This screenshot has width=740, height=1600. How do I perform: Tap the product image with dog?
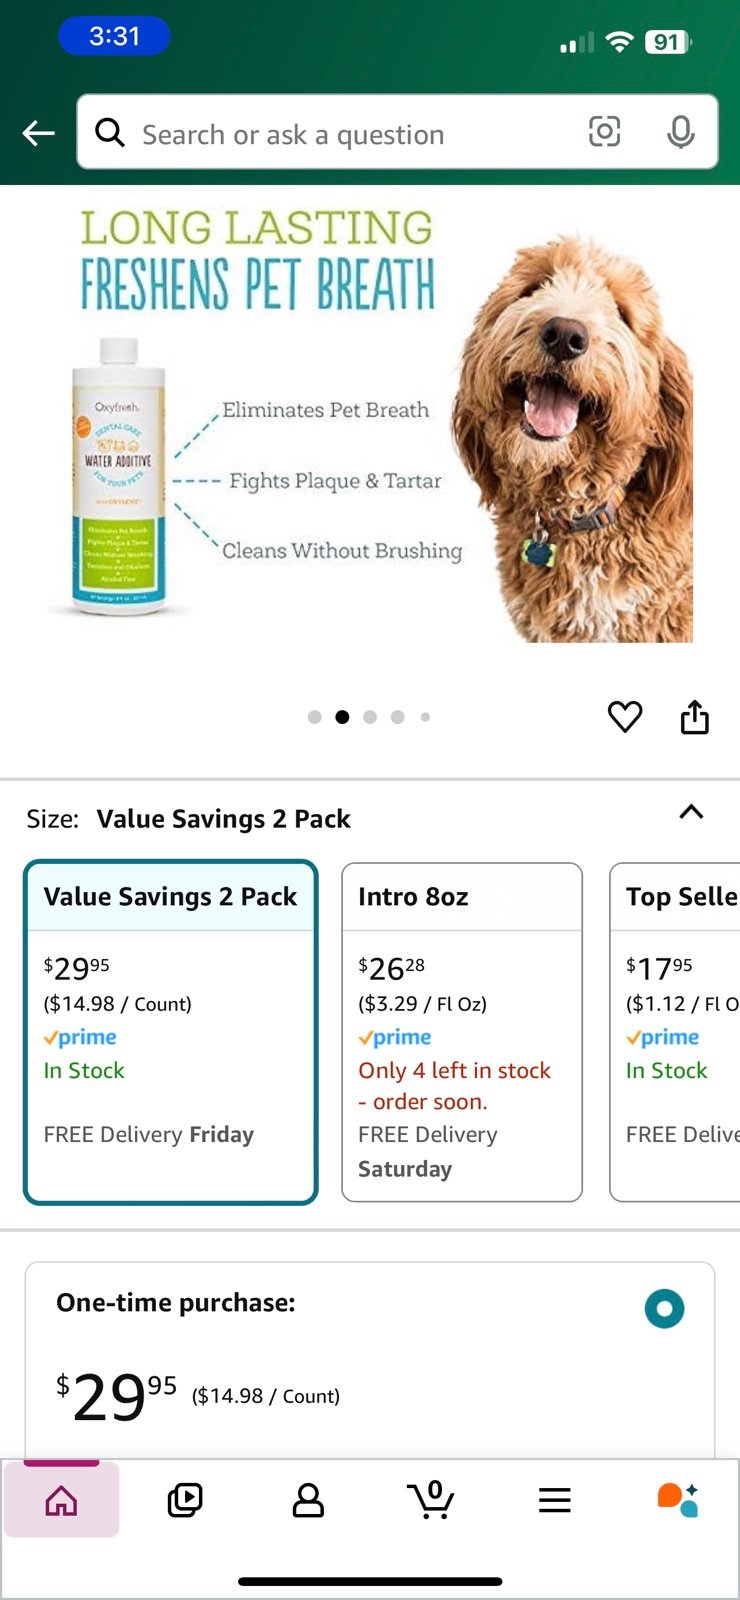pyautogui.click(x=370, y=425)
